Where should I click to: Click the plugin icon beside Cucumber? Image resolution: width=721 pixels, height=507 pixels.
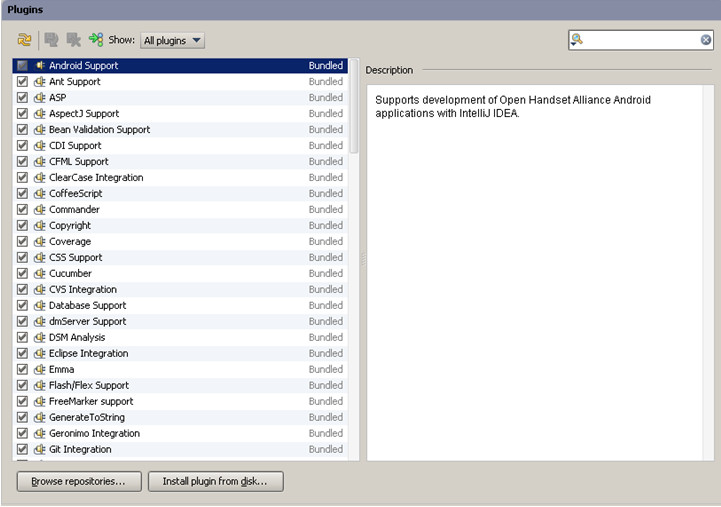(40, 273)
